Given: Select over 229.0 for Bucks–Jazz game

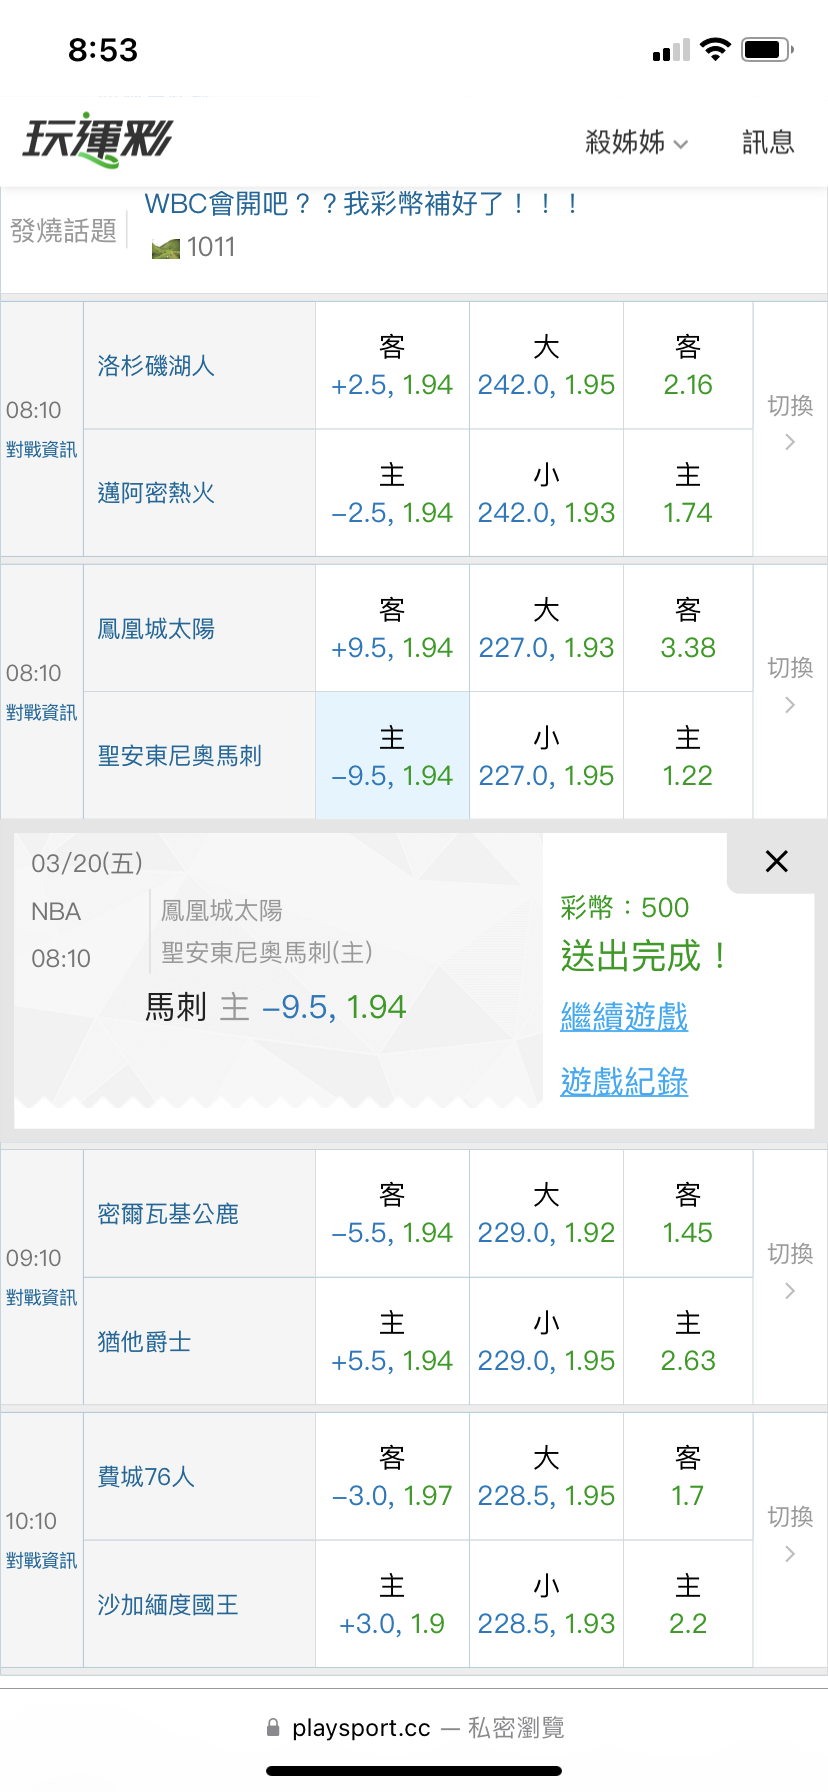Looking at the screenshot, I should coord(546,1214).
